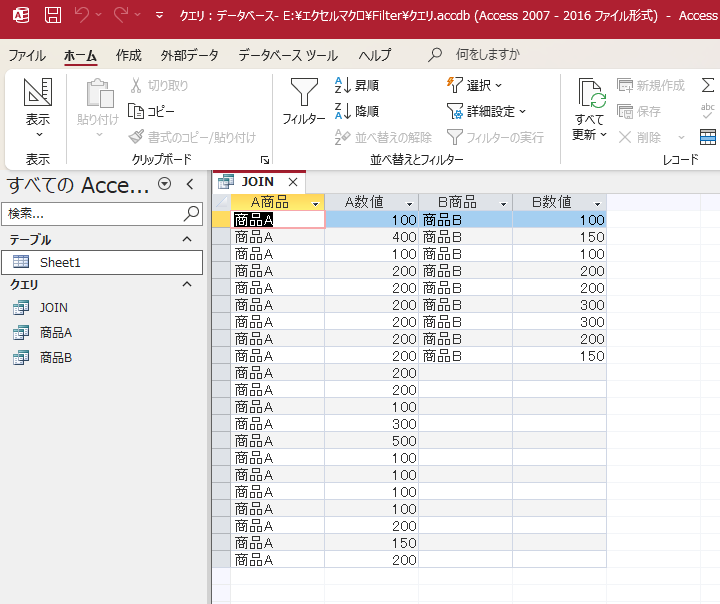This screenshot has width=720, height=604.
Task: Close the JOIN document tab
Action: (293, 182)
